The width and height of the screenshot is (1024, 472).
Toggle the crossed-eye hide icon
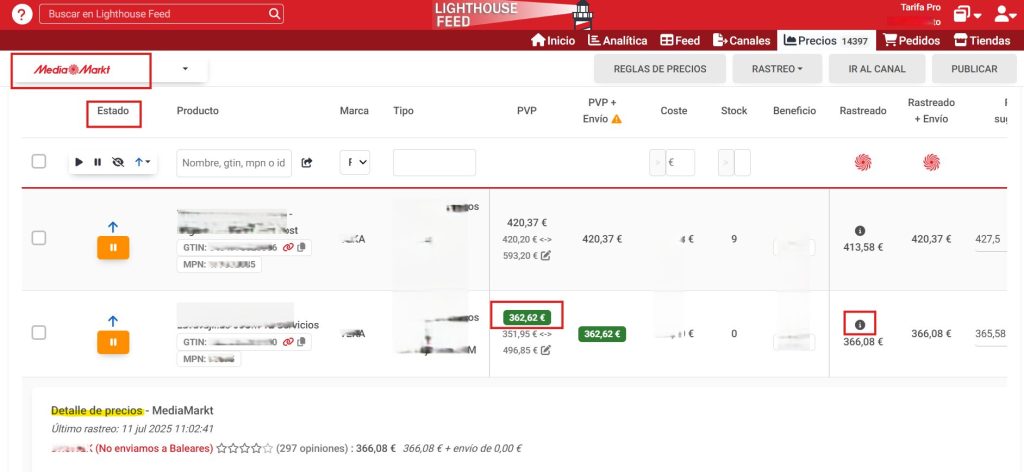(x=118, y=162)
